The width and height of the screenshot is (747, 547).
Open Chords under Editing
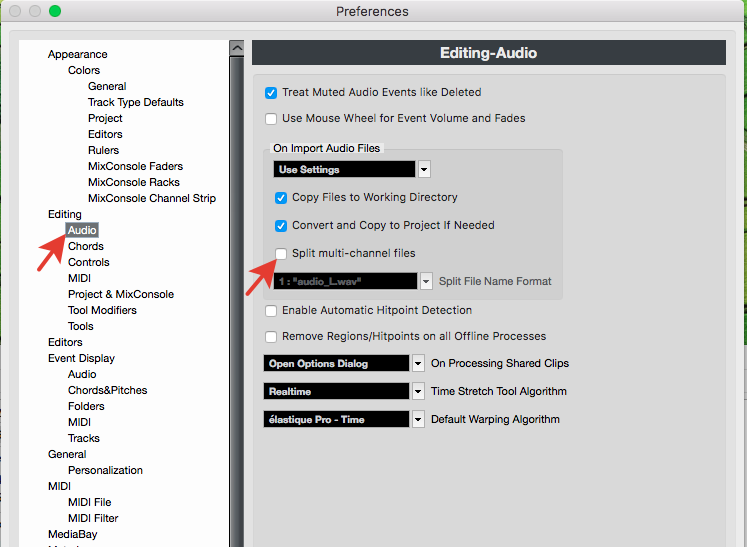coord(86,246)
